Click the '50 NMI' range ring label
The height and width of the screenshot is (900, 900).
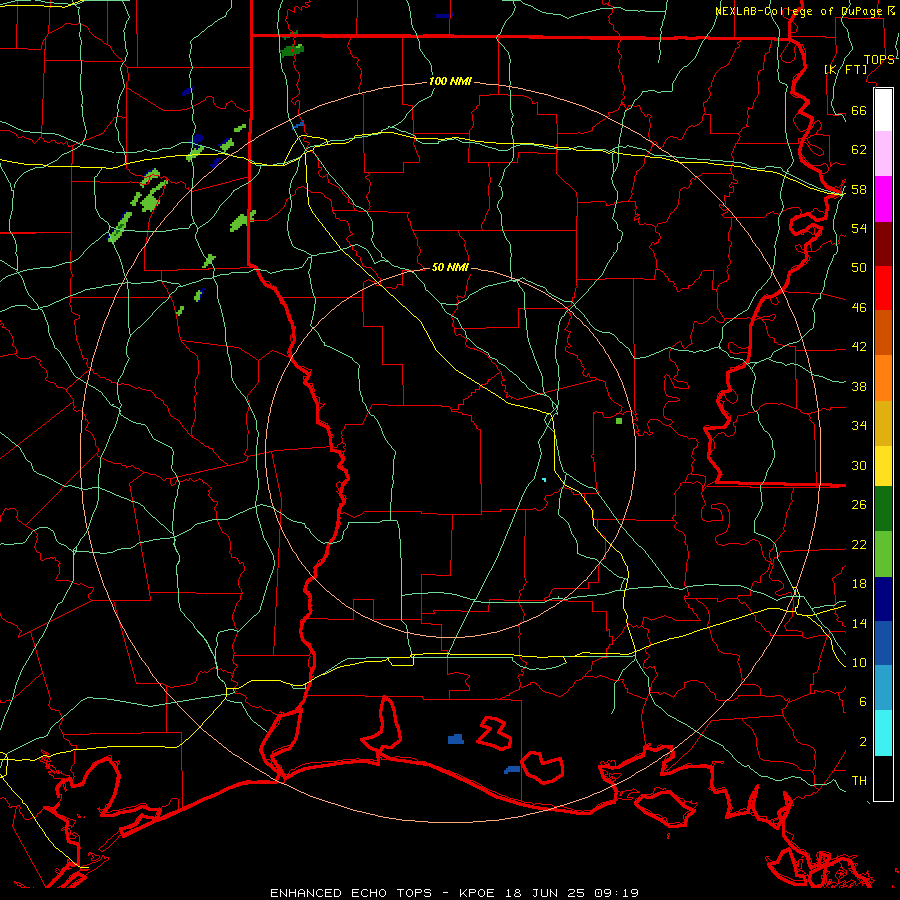point(450,267)
